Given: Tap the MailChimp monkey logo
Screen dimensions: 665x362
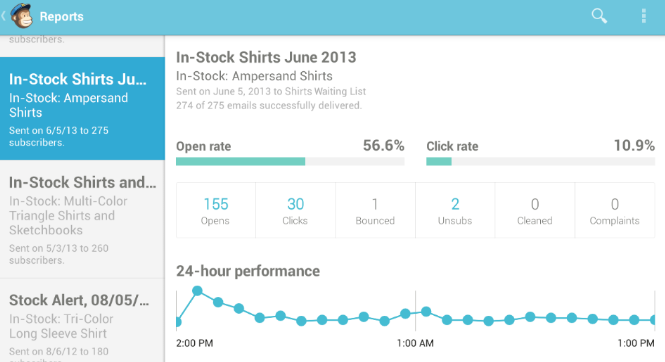Looking at the screenshot, I should click(x=21, y=16).
